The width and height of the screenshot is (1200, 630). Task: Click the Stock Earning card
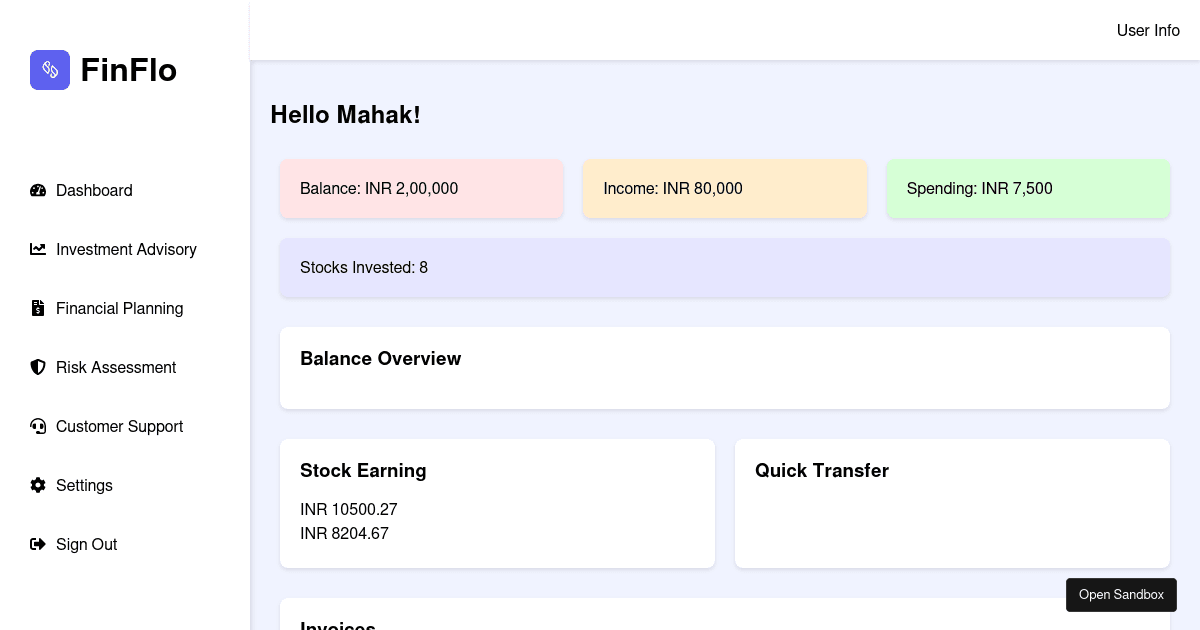(497, 503)
